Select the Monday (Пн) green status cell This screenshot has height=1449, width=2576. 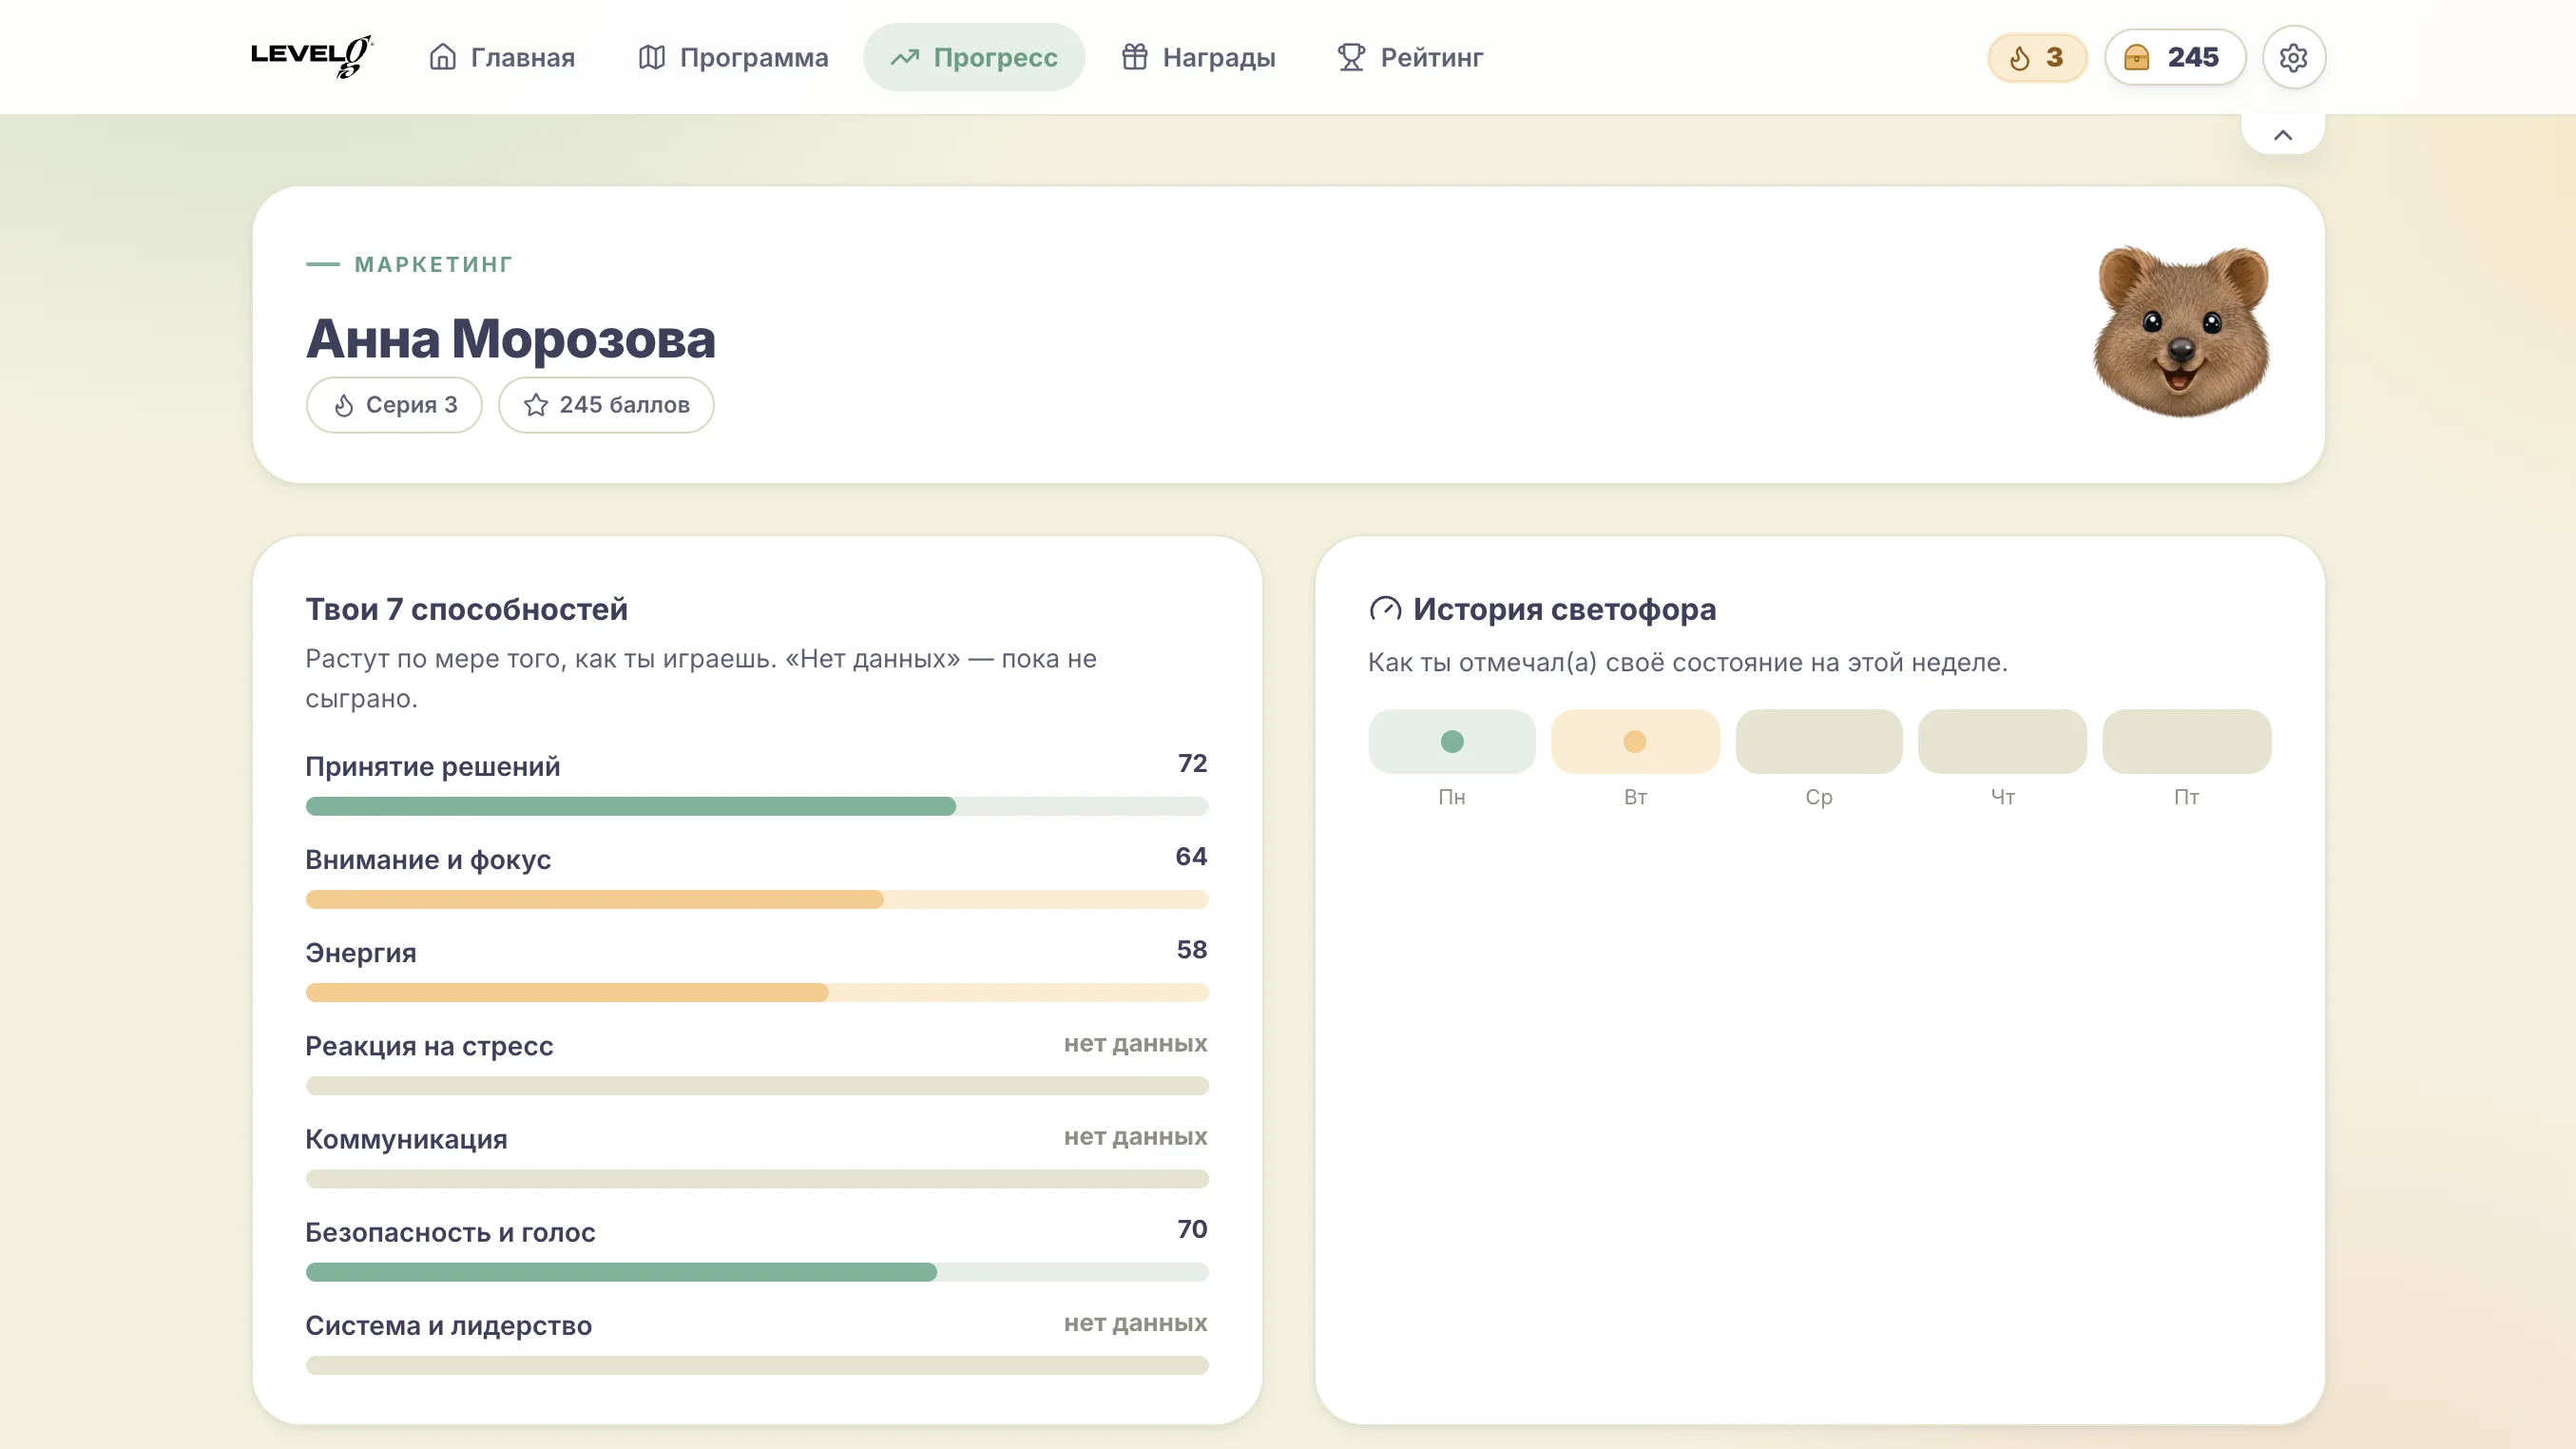click(x=1452, y=741)
